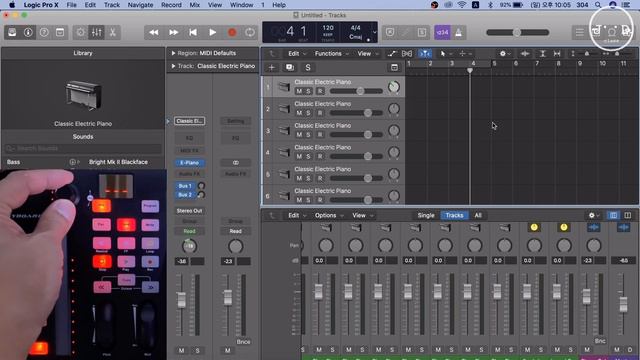Click the Stereo Out output slot
The image size is (640, 360).
[x=189, y=211]
